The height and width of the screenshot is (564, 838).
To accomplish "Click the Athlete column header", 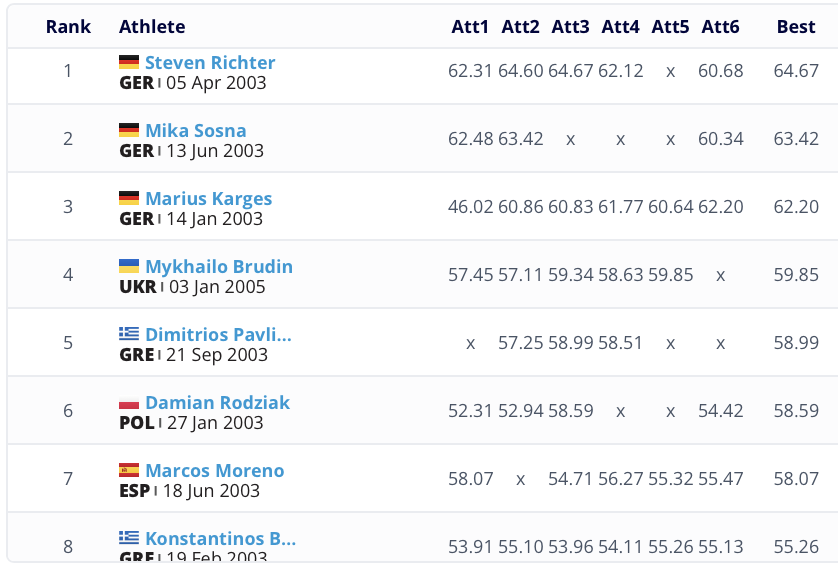I will [152, 27].
